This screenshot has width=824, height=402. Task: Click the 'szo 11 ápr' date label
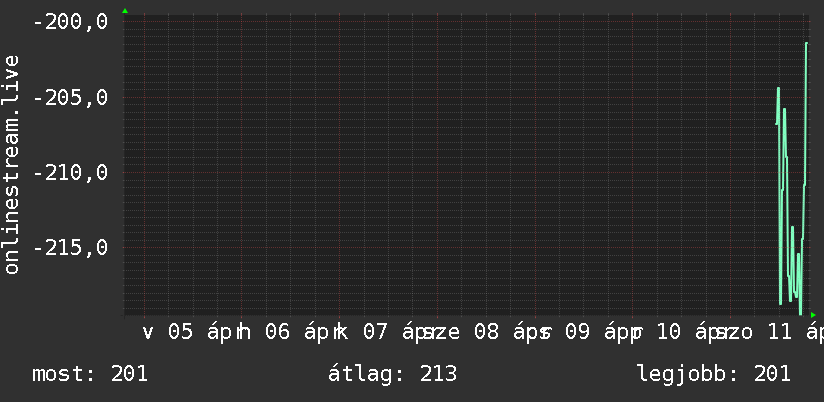(x=772, y=332)
